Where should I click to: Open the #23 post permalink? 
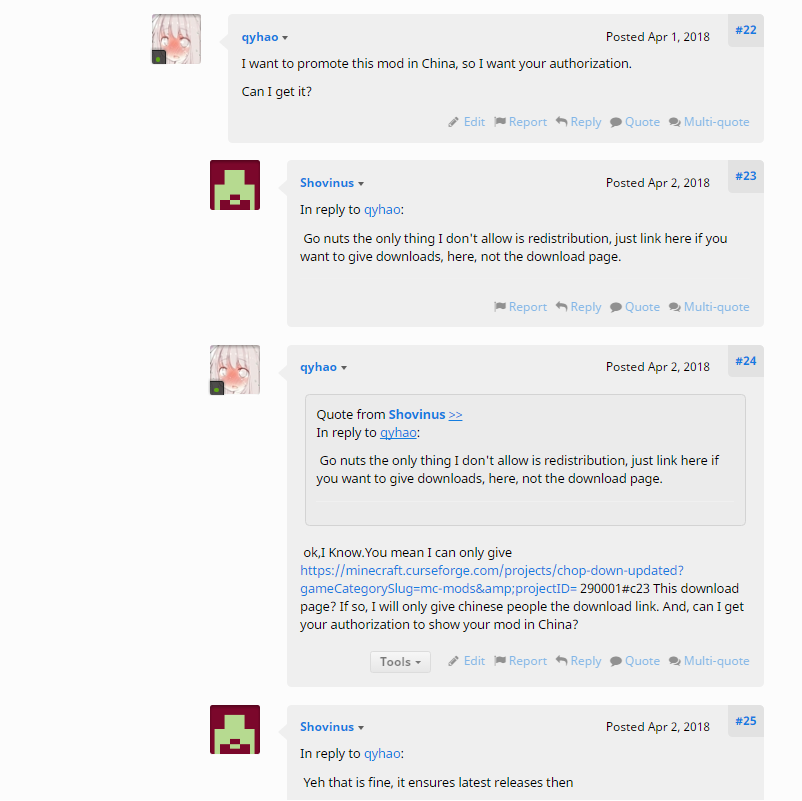[746, 176]
